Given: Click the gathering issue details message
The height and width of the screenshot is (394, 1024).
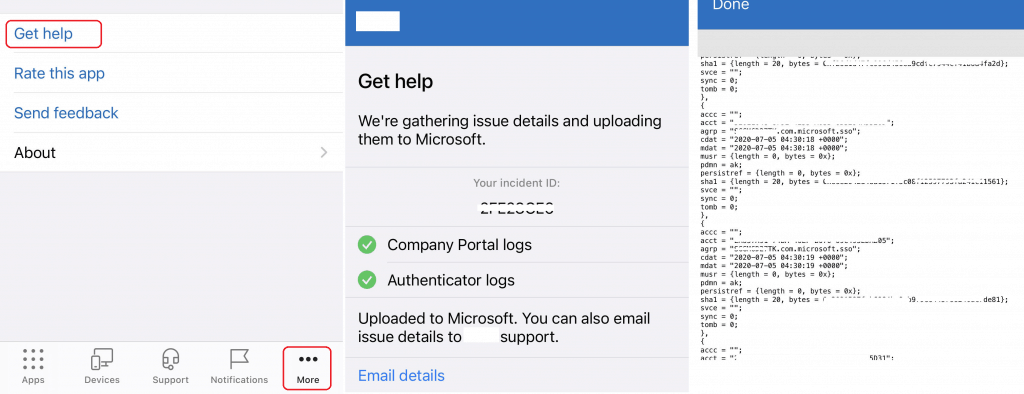Looking at the screenshot, I should (x=509, y=131).
